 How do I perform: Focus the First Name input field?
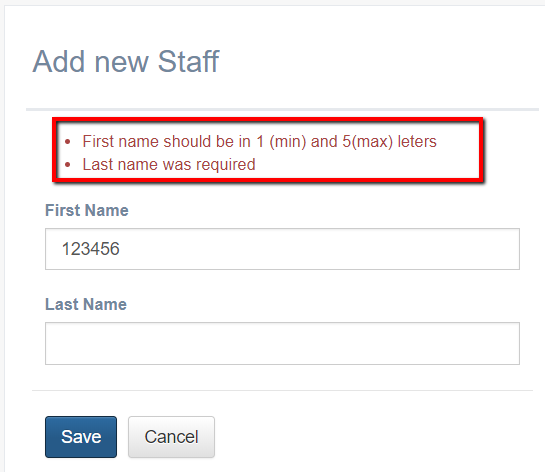coord(282,249)
